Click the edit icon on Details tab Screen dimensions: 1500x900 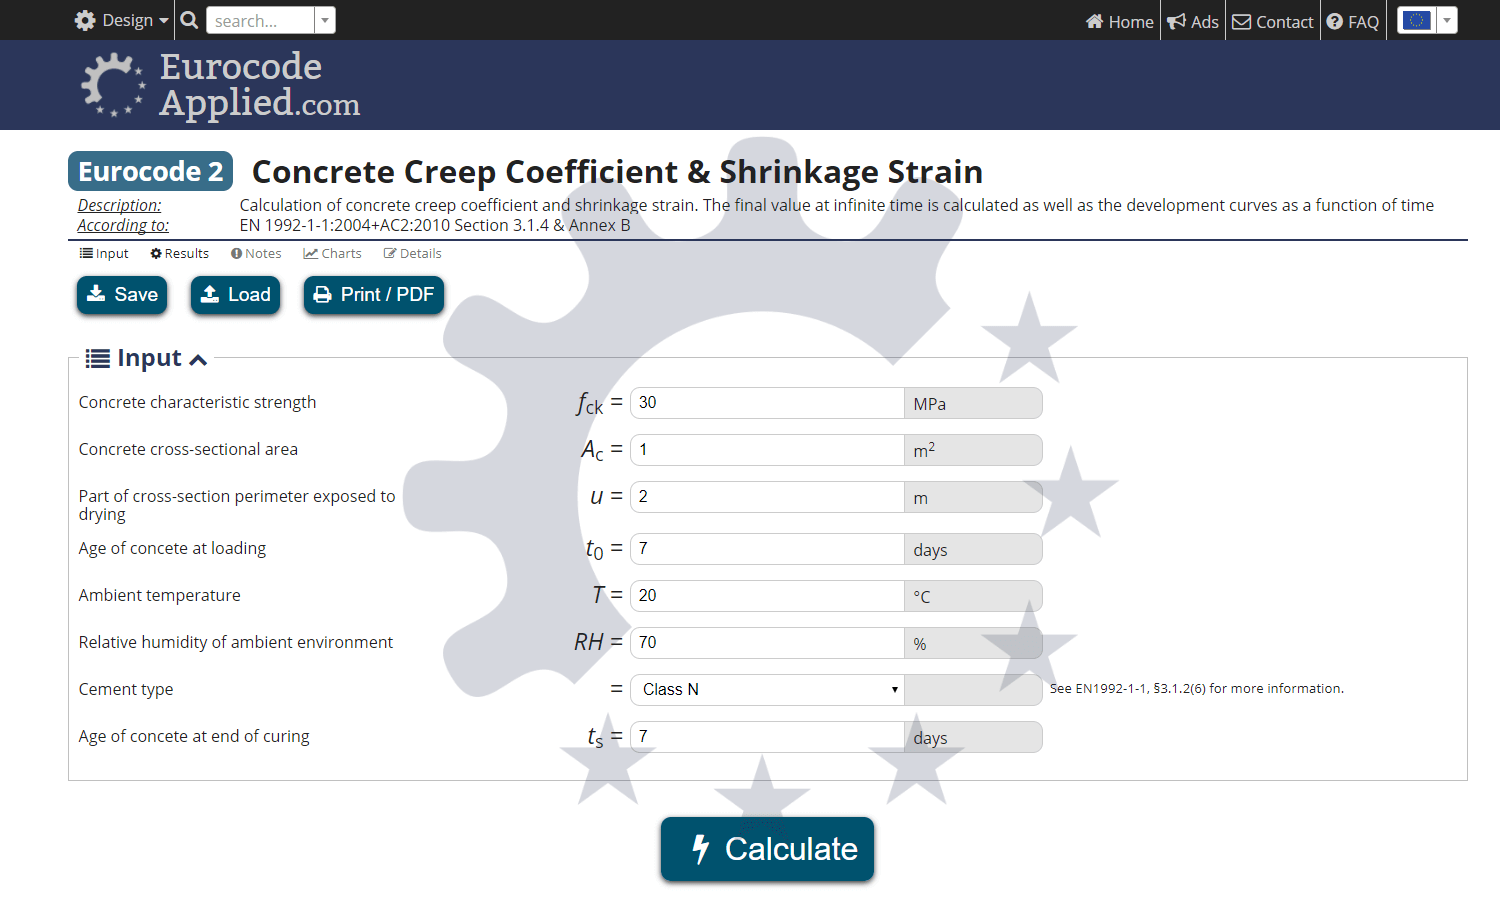[x=390, y=253]
